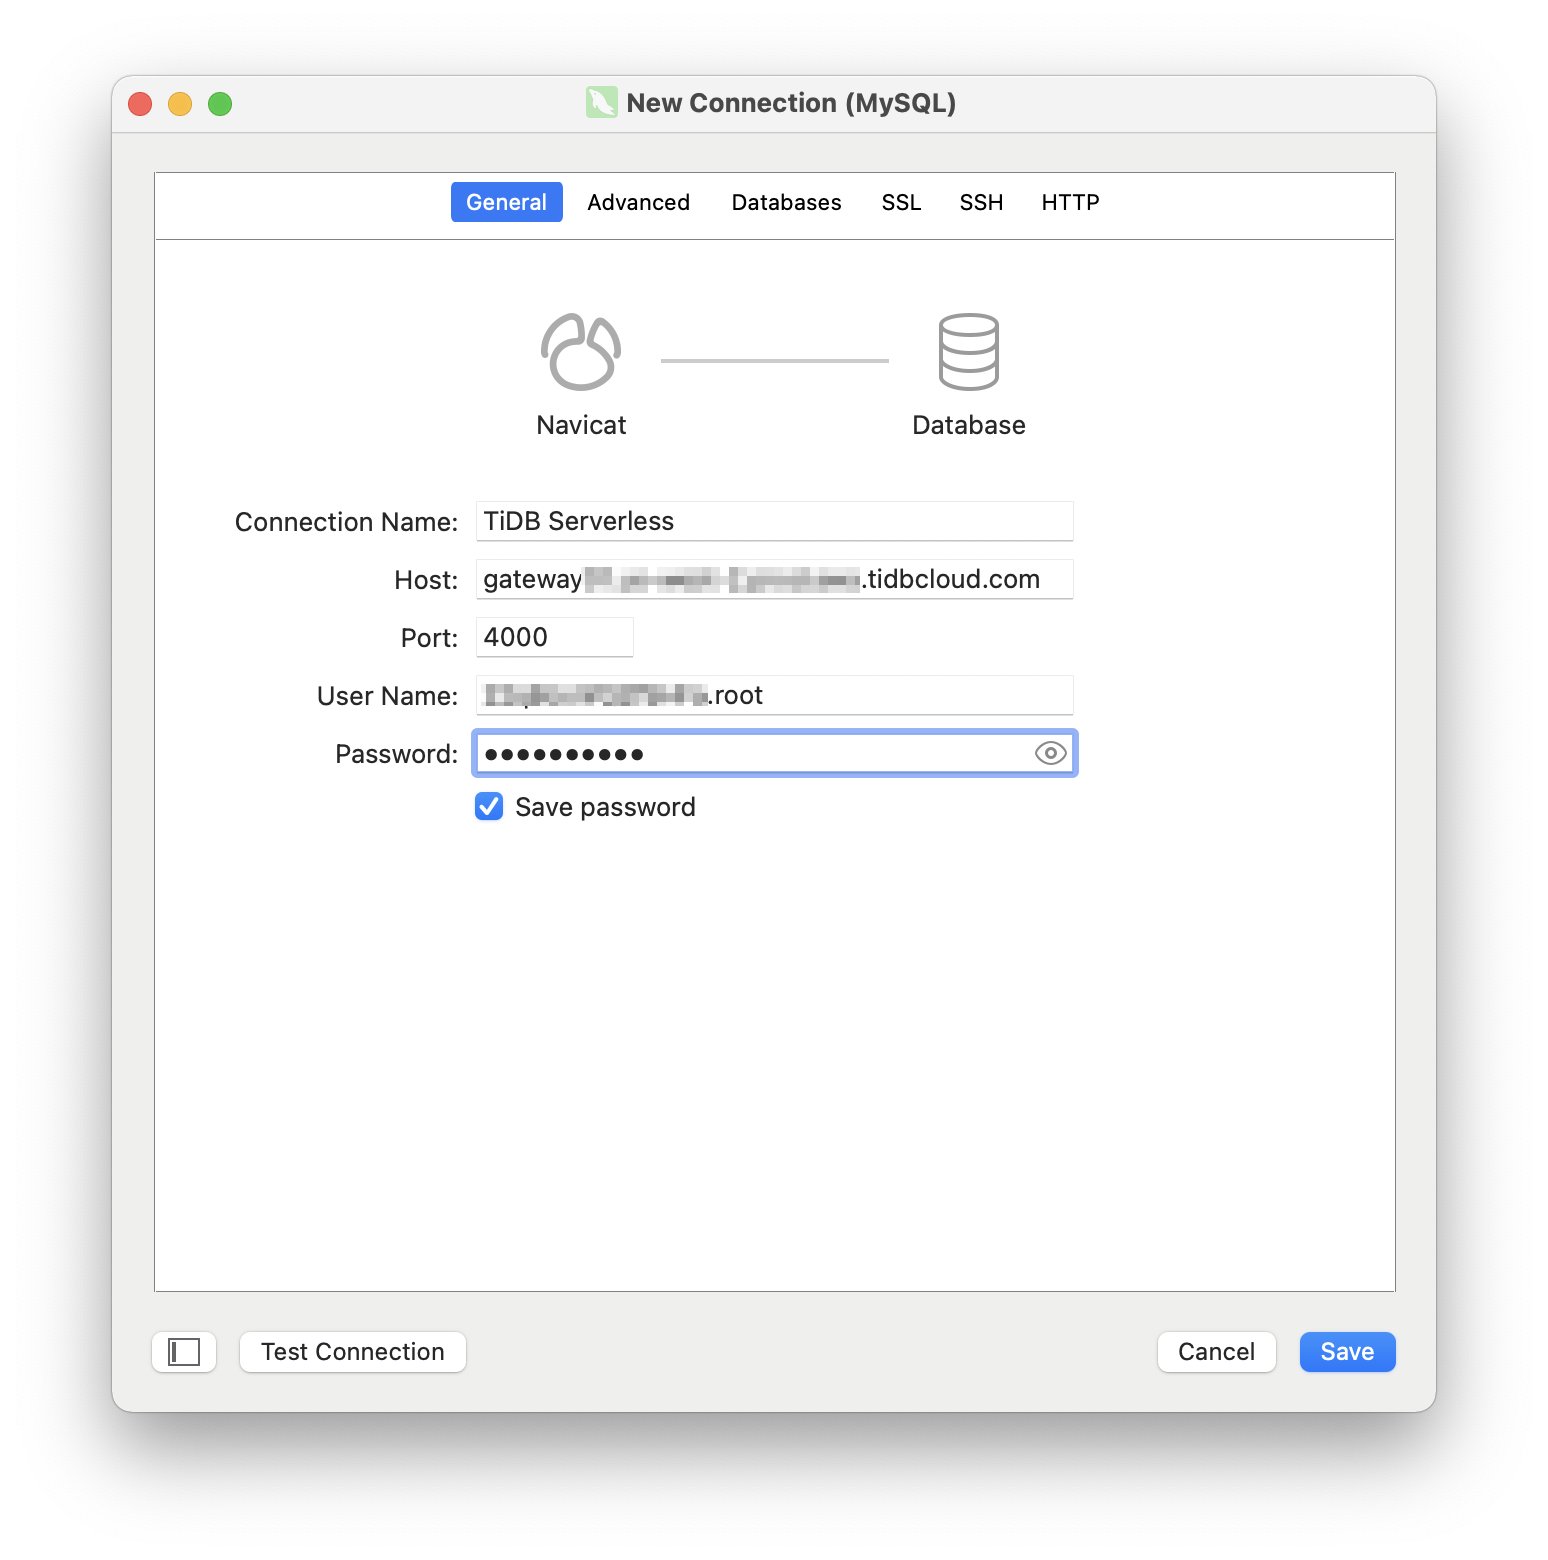This screenshot has height=1560, width=1548.
Task: Edit the Connection Name field
Action: [773, 520]
